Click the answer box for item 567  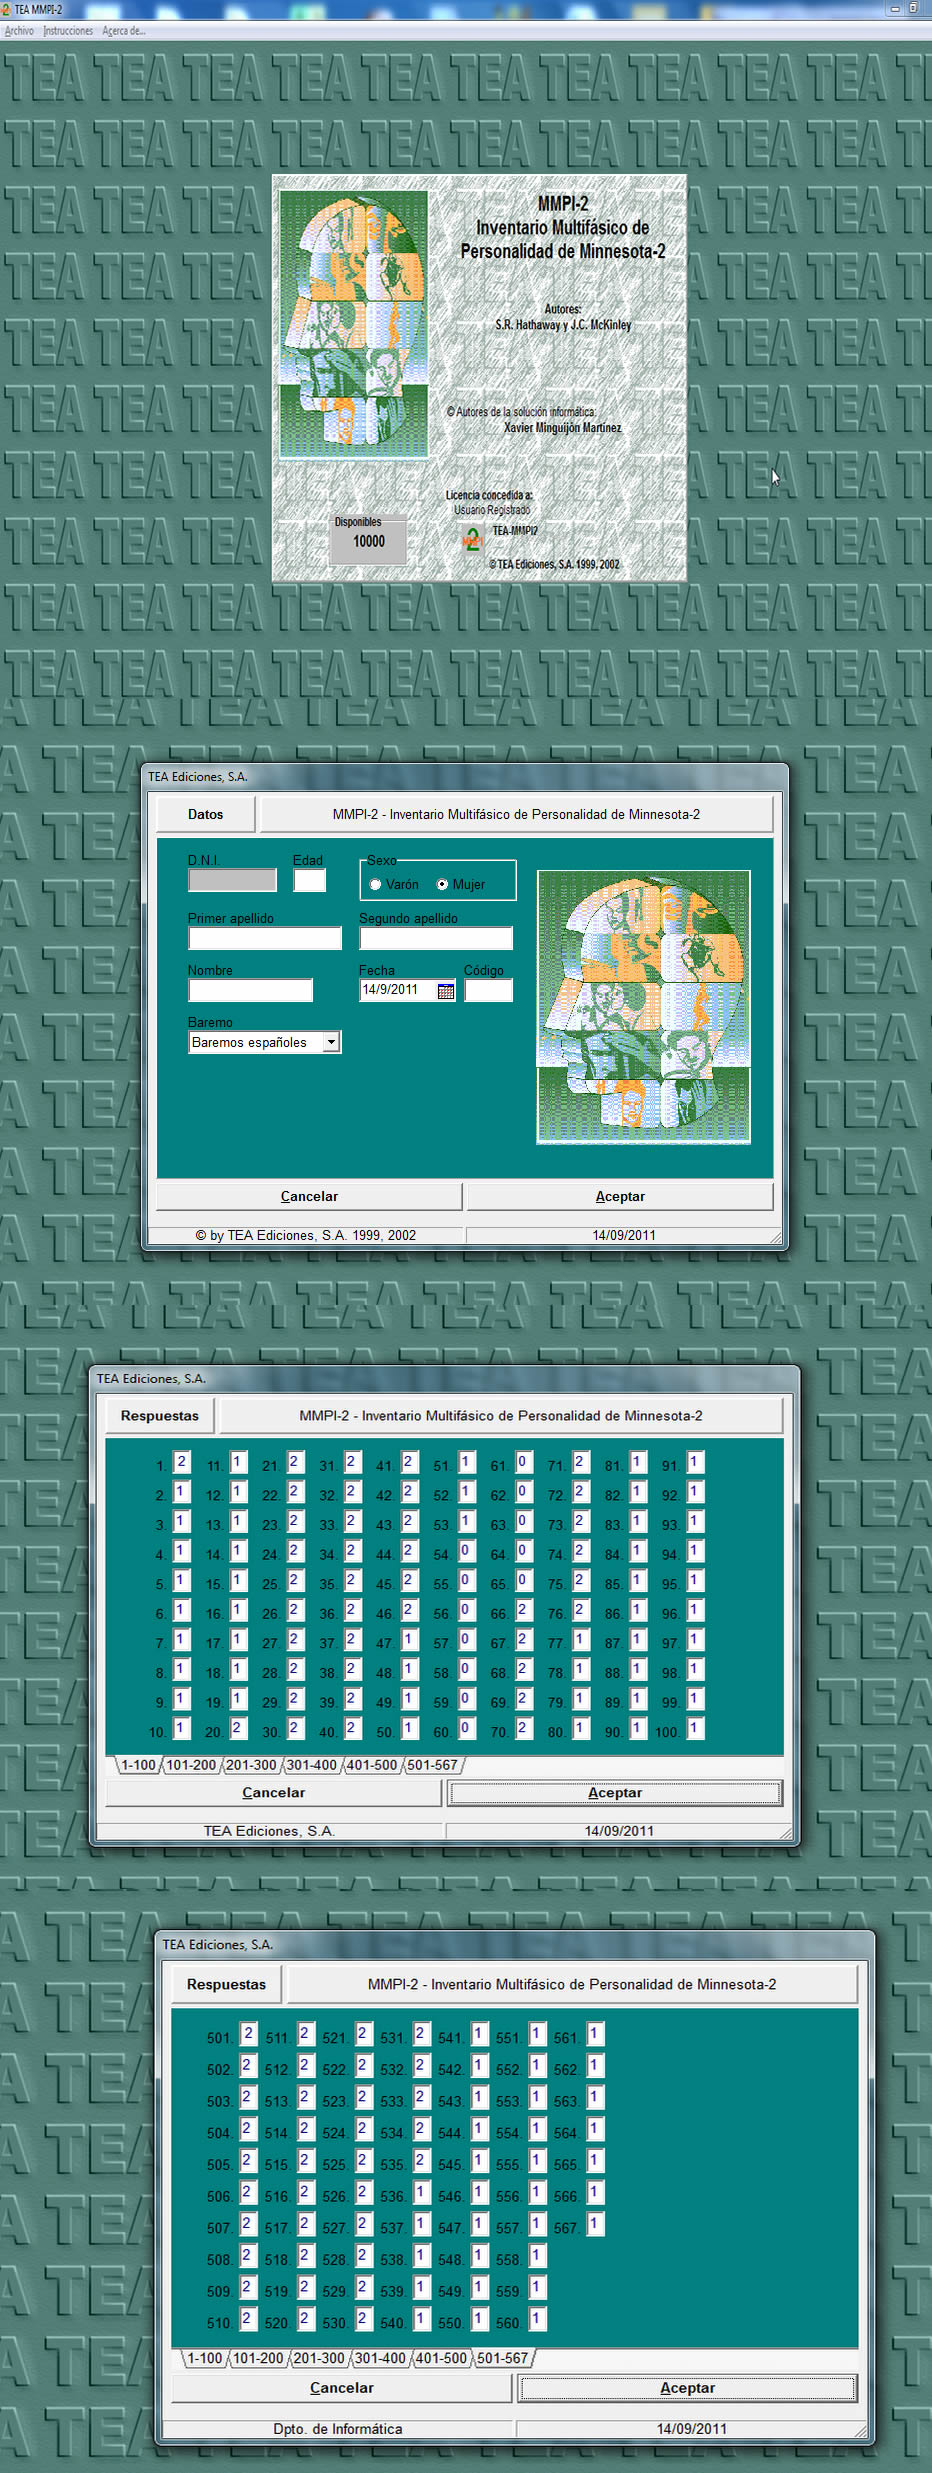tap(595, 2224)
